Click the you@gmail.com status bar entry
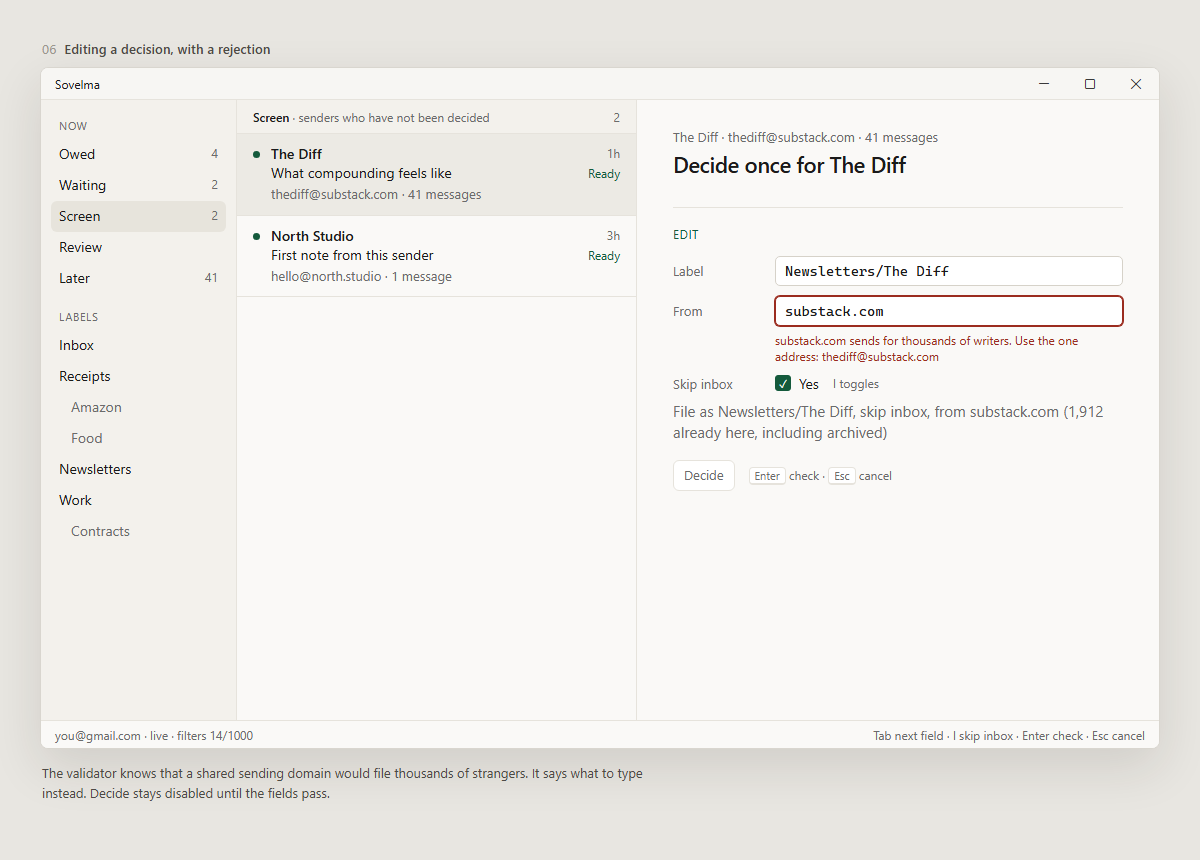1200x860 pixels. 98,736
